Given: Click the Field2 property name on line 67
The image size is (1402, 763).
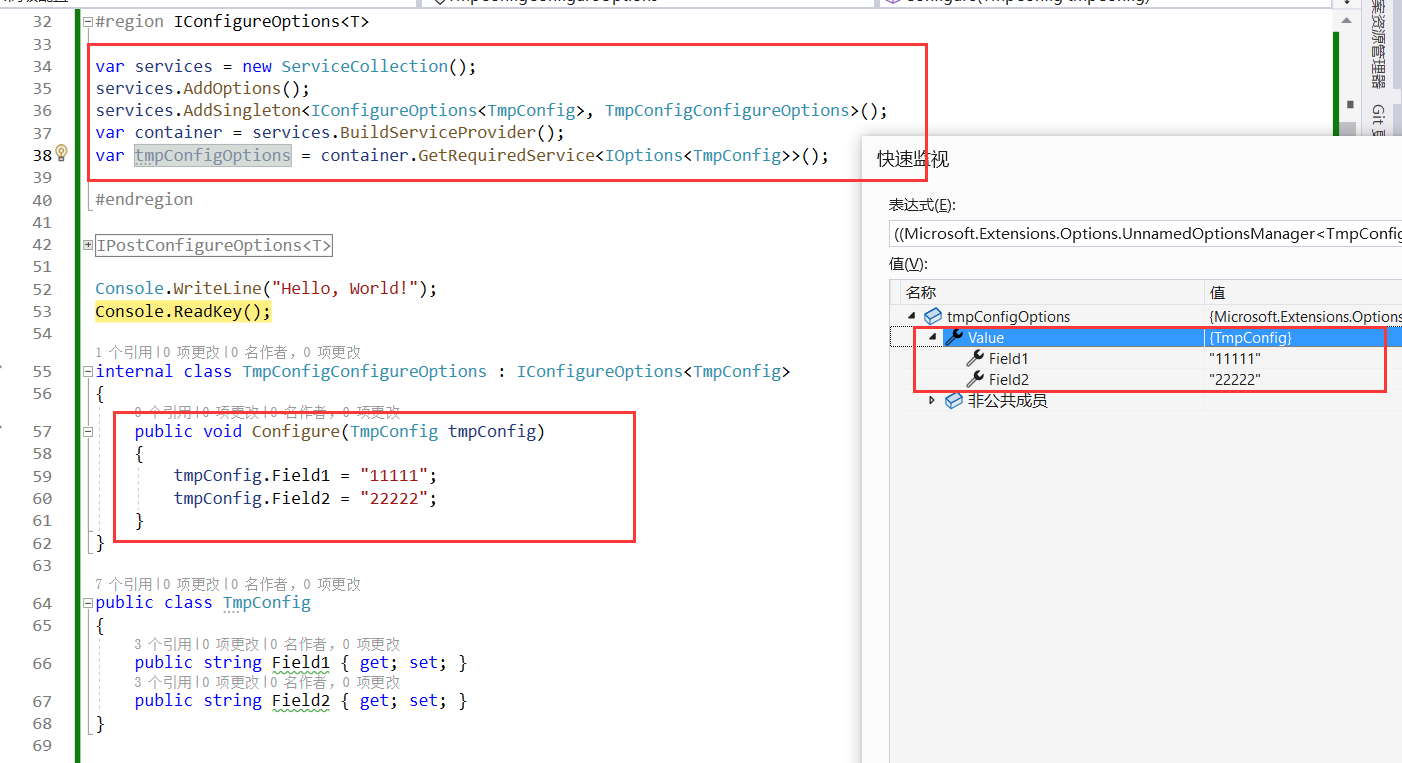Looking at the screenshot, I should click(301, 701).
